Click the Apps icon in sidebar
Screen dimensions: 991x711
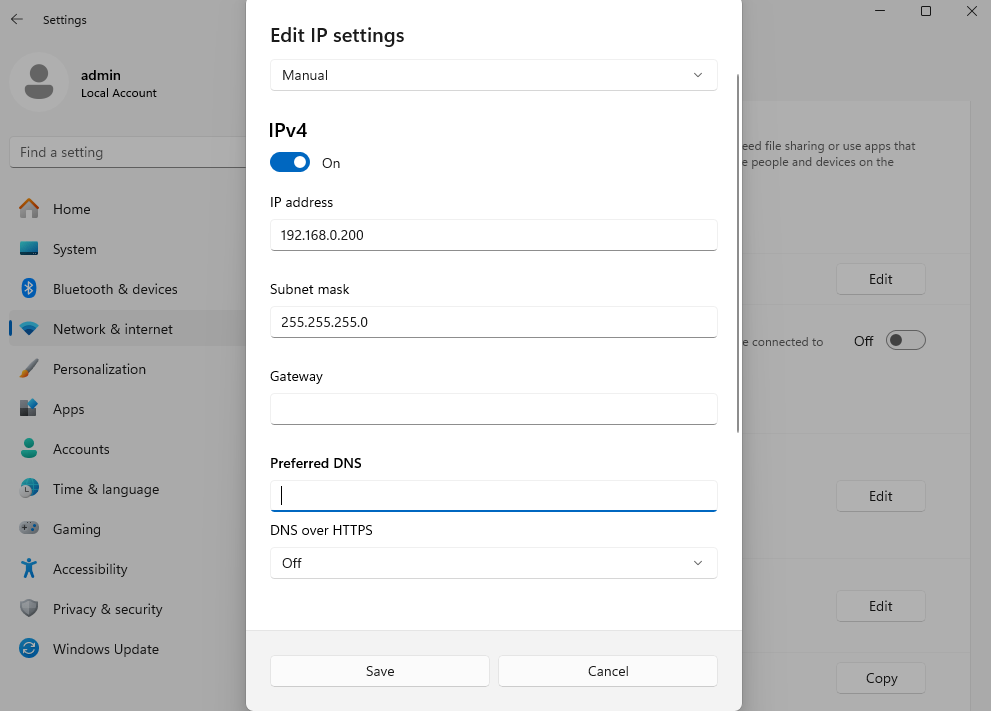pos(29,408)
